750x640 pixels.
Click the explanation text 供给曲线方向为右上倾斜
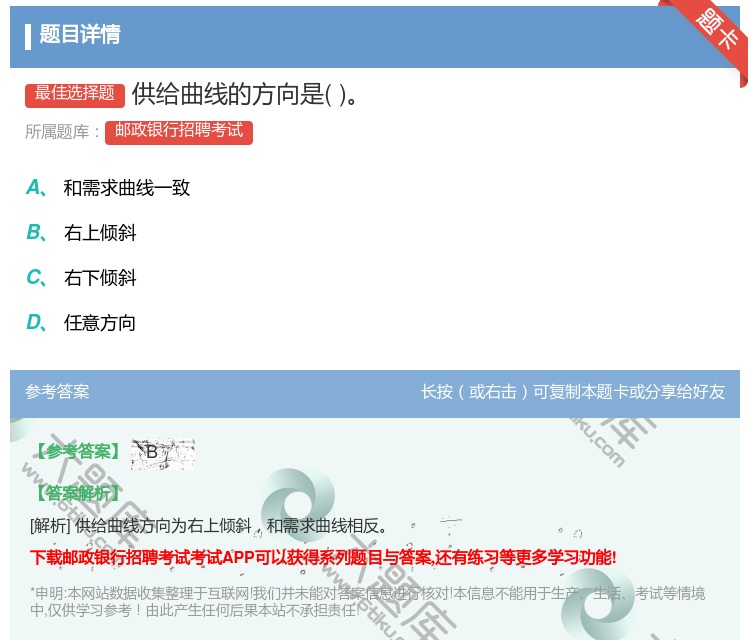pyautogui.click(x=209, y=526)
